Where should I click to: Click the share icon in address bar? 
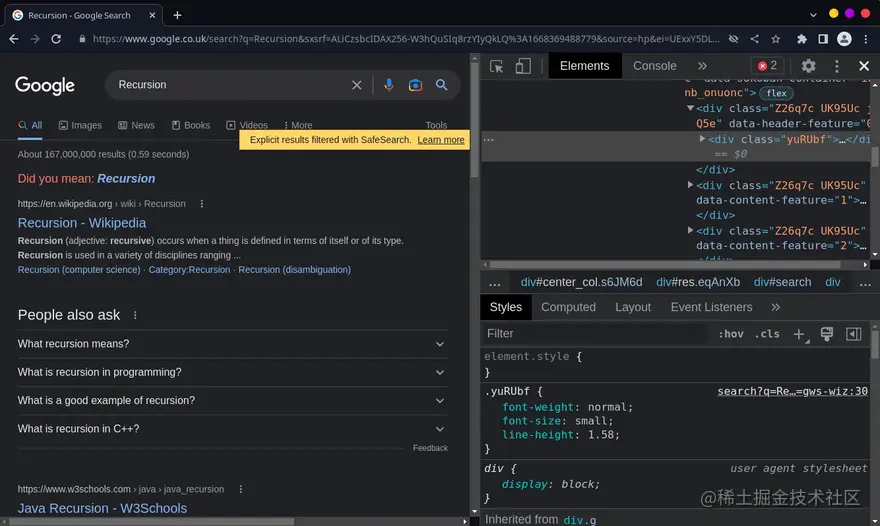[754, 39]
